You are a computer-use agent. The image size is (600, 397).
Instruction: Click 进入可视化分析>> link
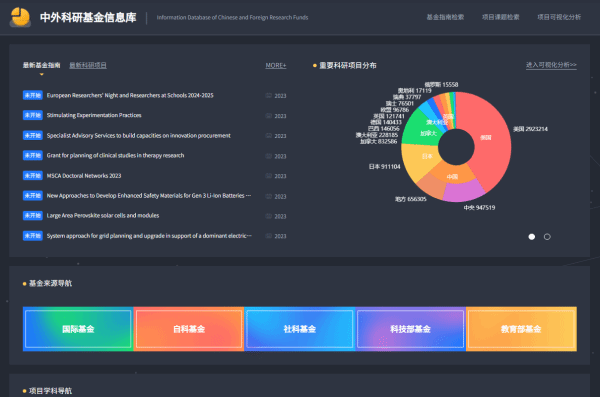click(x=551, y=65)
